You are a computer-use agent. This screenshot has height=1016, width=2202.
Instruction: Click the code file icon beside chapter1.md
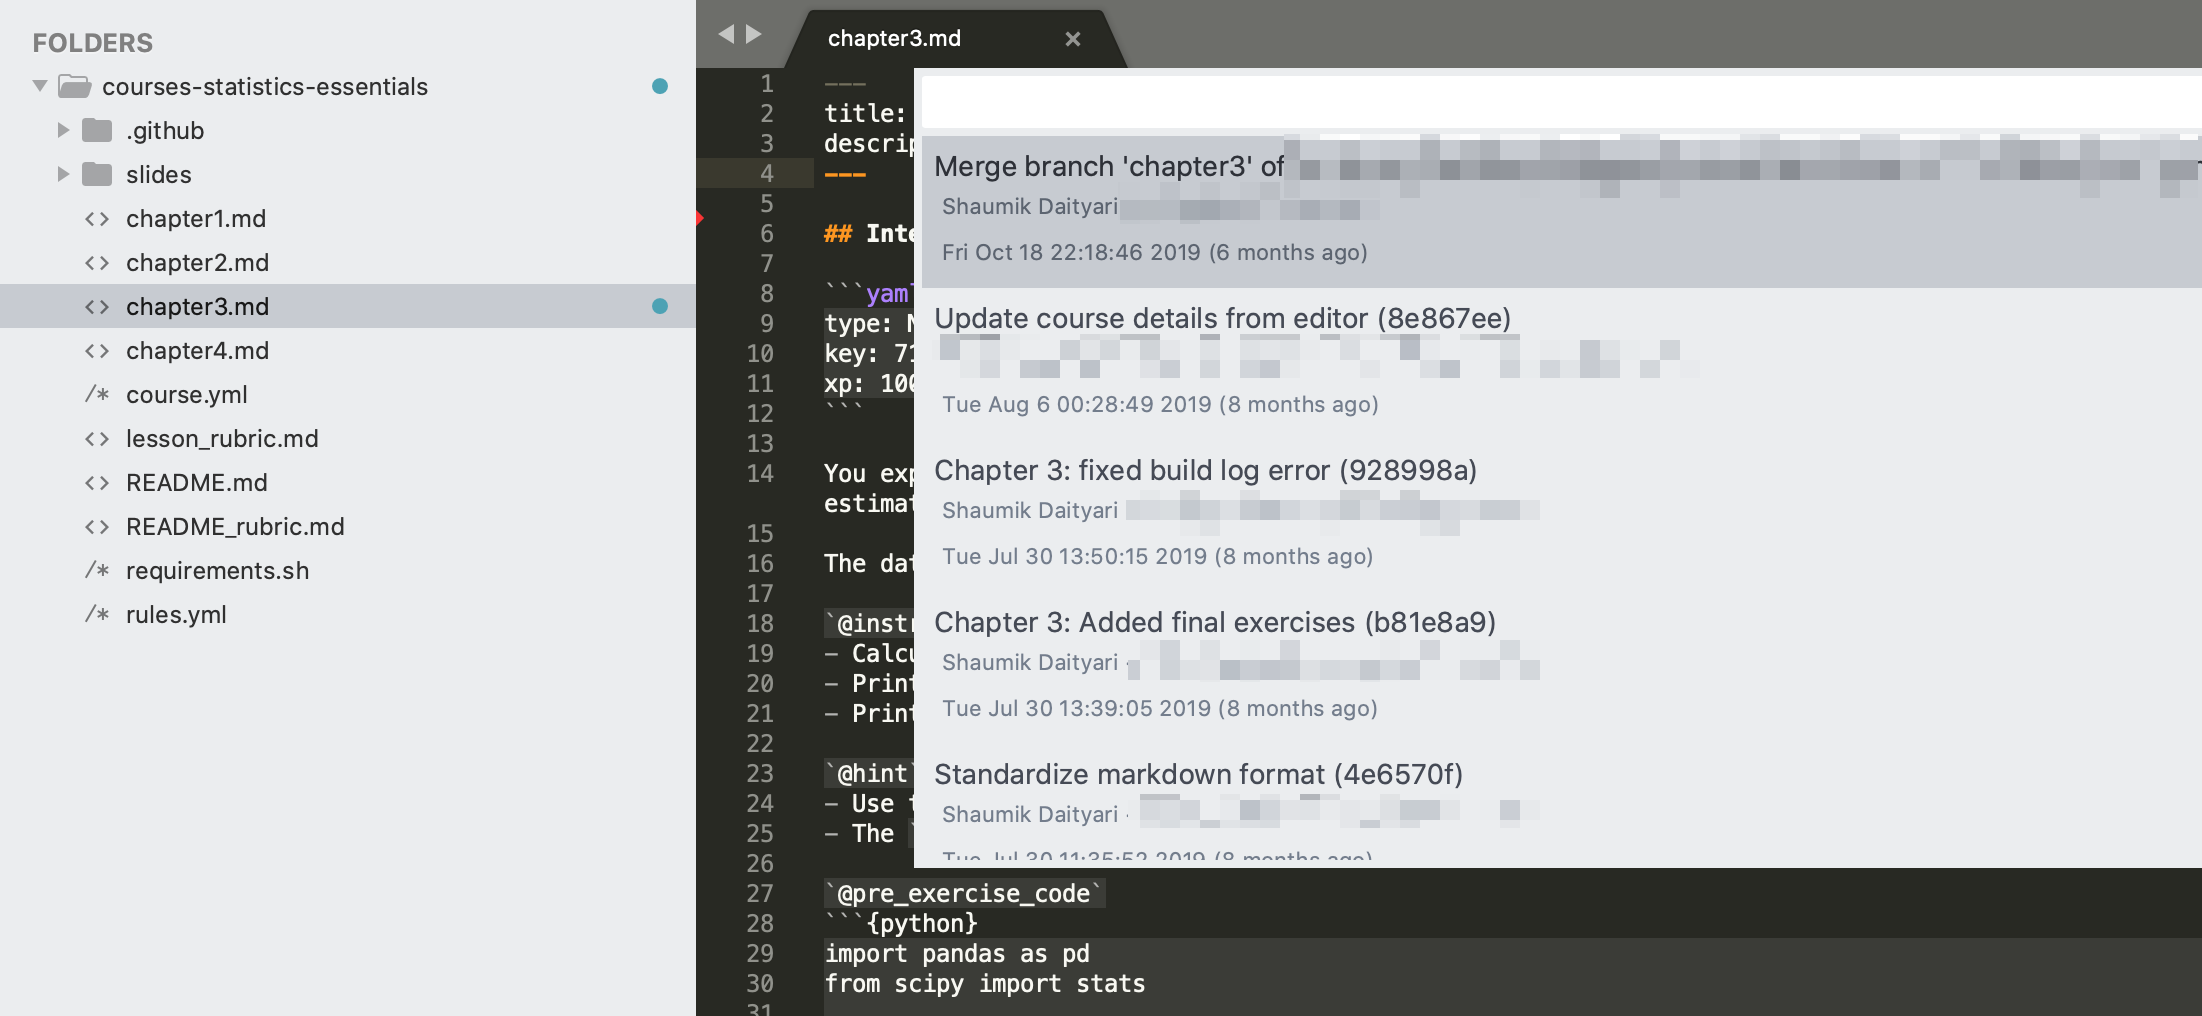point(98,218)
